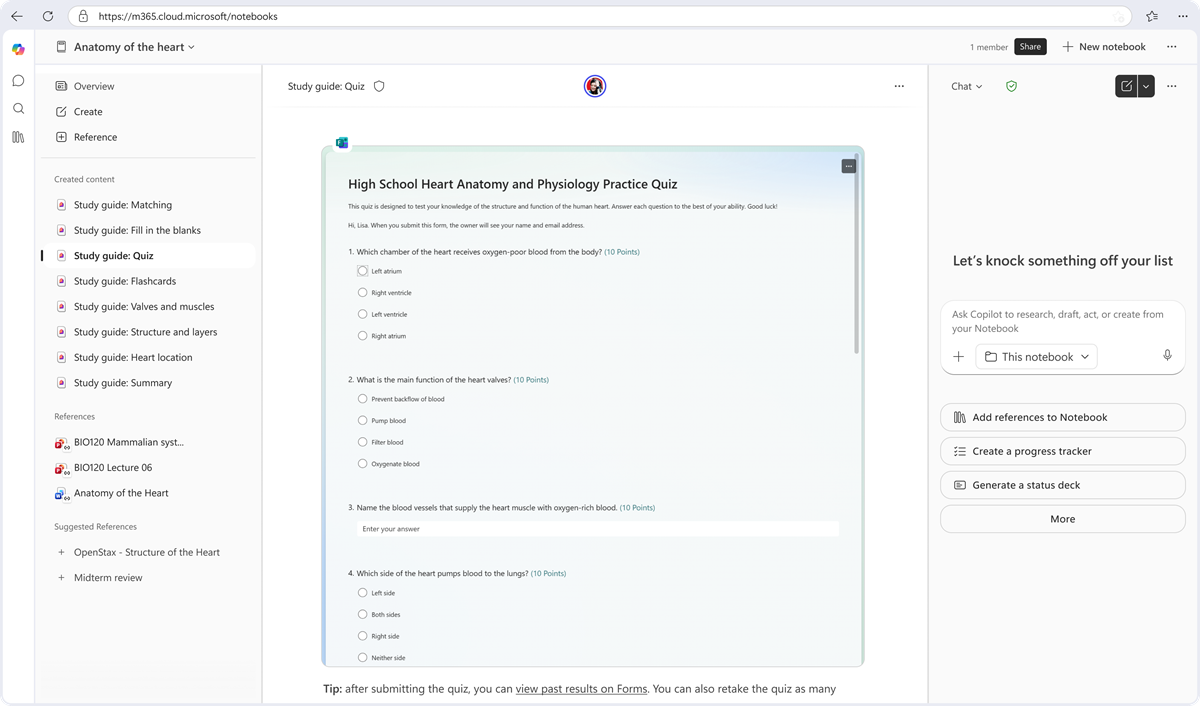Open view past results on Forms link
The width and height of the screenshot is (1200, 706).
click(581, 688)
